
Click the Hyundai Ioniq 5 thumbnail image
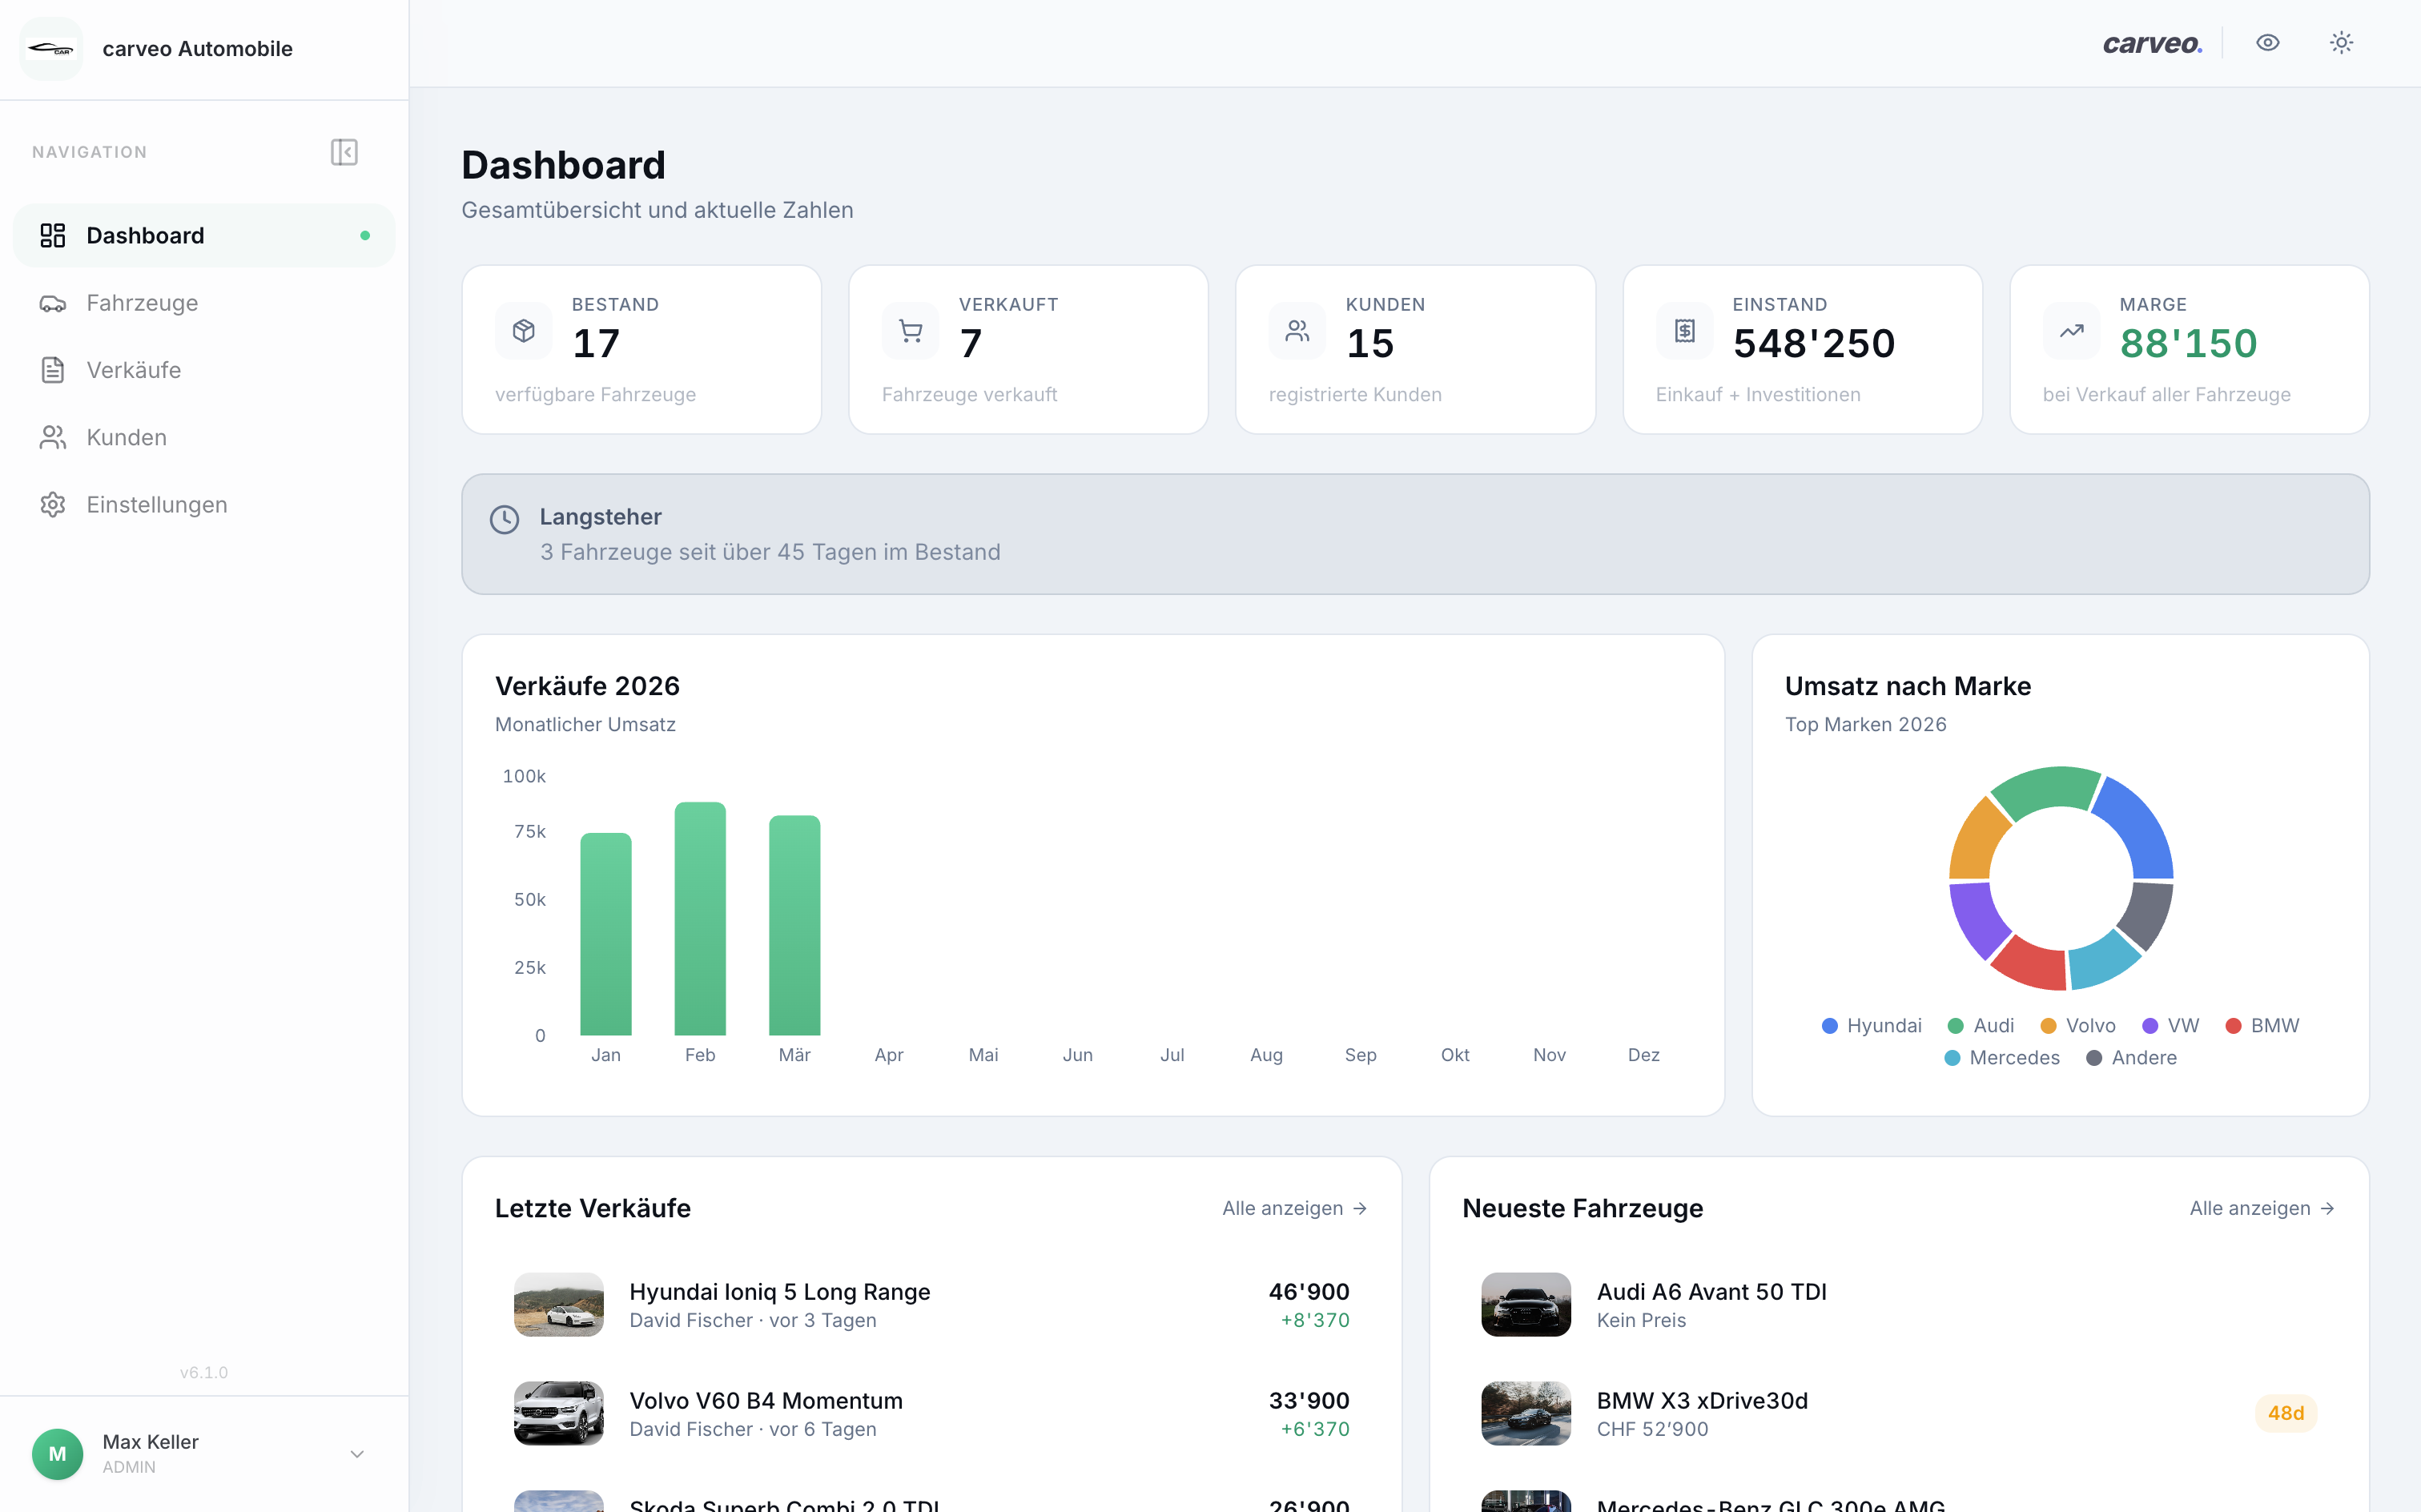coord(558,1304)
